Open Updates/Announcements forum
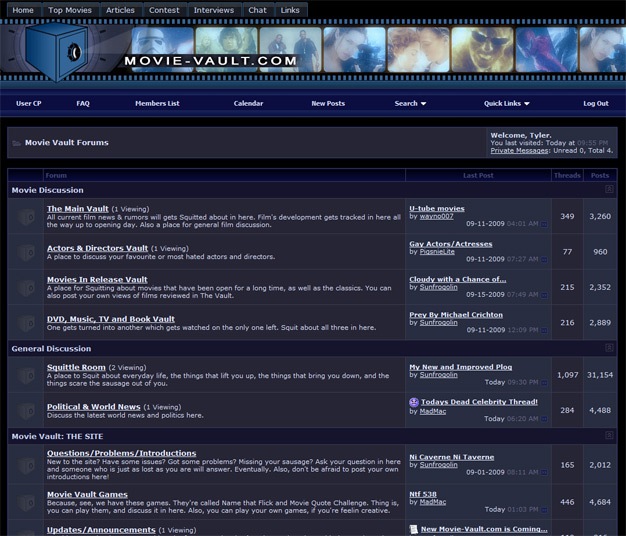The height and width of the screenshot is (536, 626). coord(101,530)
